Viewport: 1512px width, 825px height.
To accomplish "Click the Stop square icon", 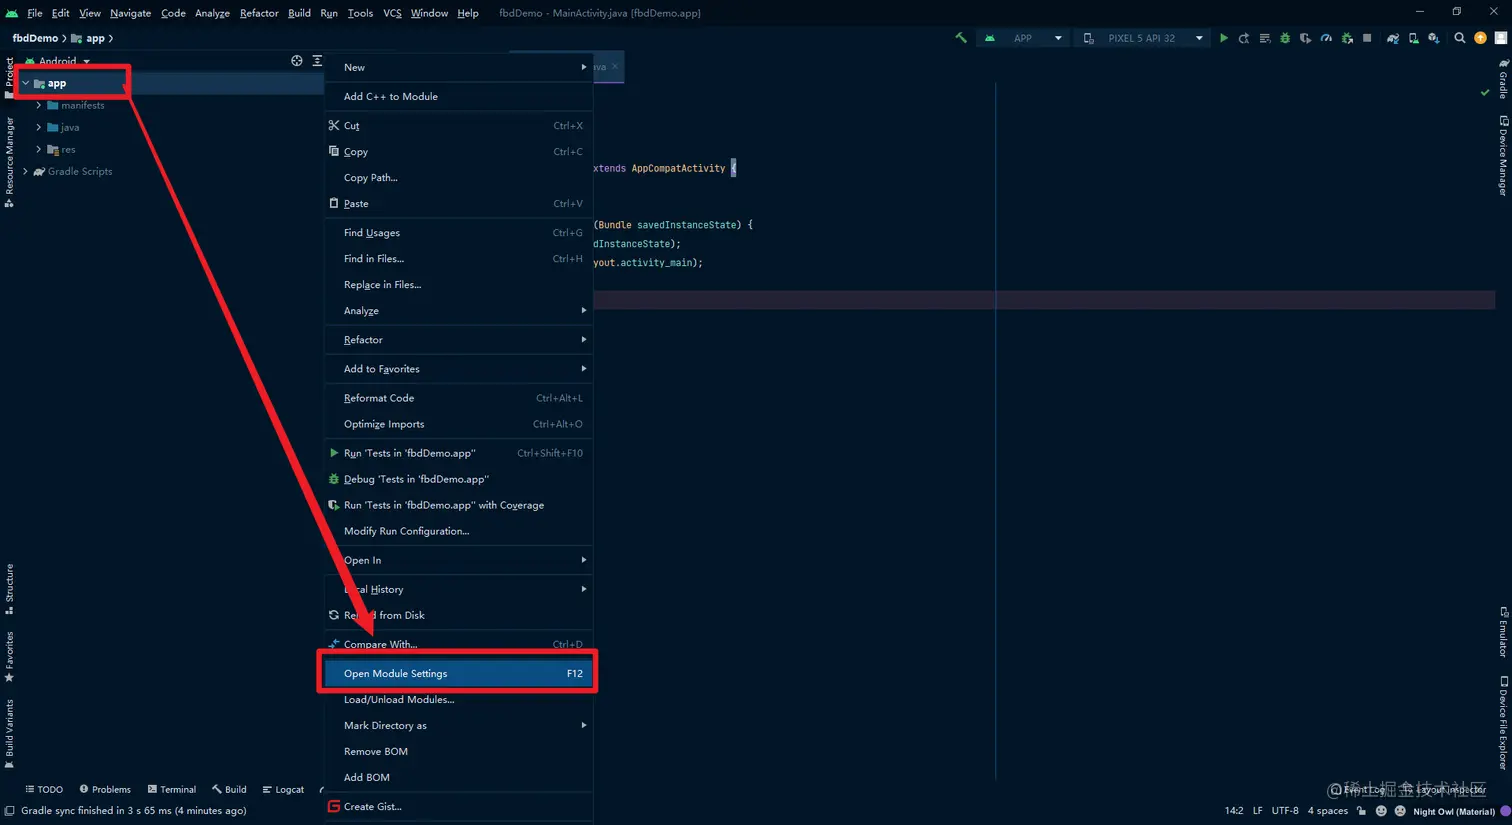I will (x=1367, y=38).
